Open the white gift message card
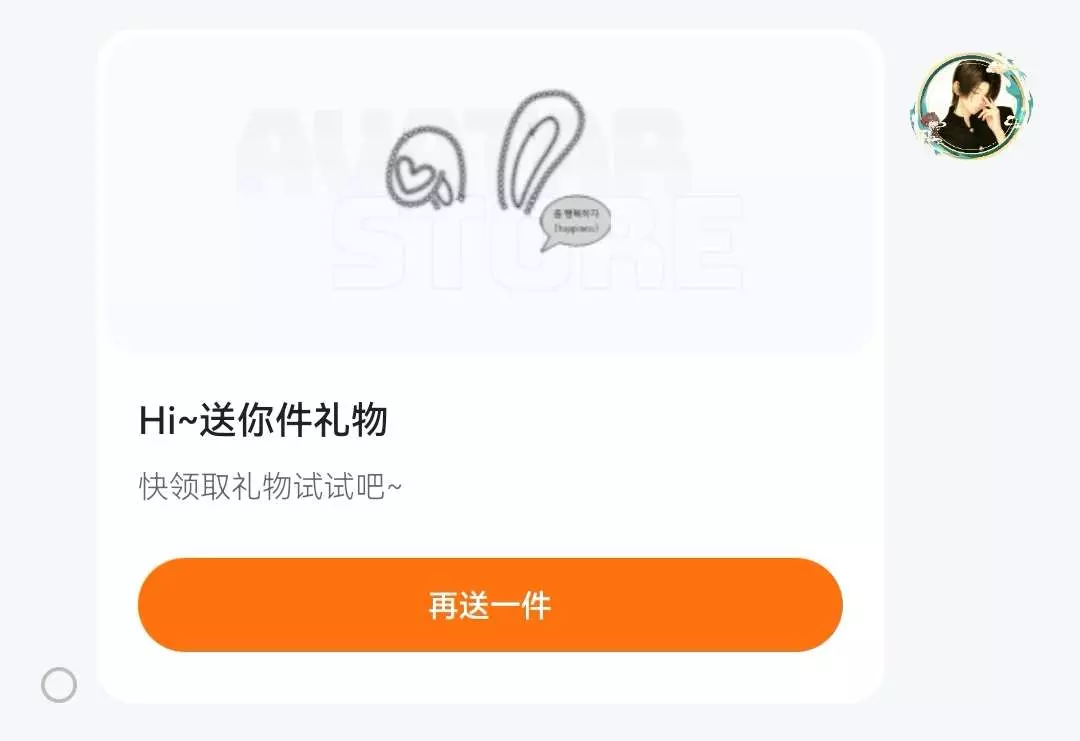The height and width of the screenshot is (741, 1080). pyautogui.click(x=490, y=366)
